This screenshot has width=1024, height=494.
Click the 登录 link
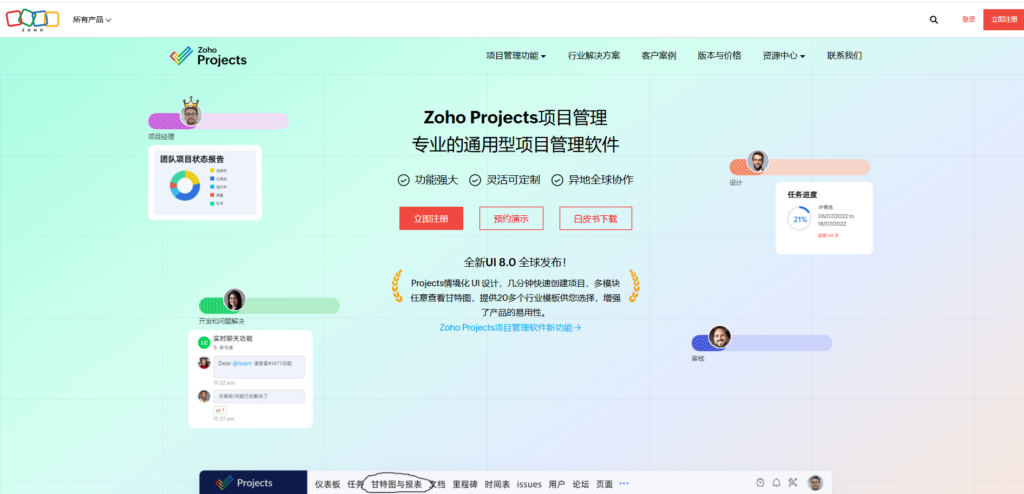(968, 20)
